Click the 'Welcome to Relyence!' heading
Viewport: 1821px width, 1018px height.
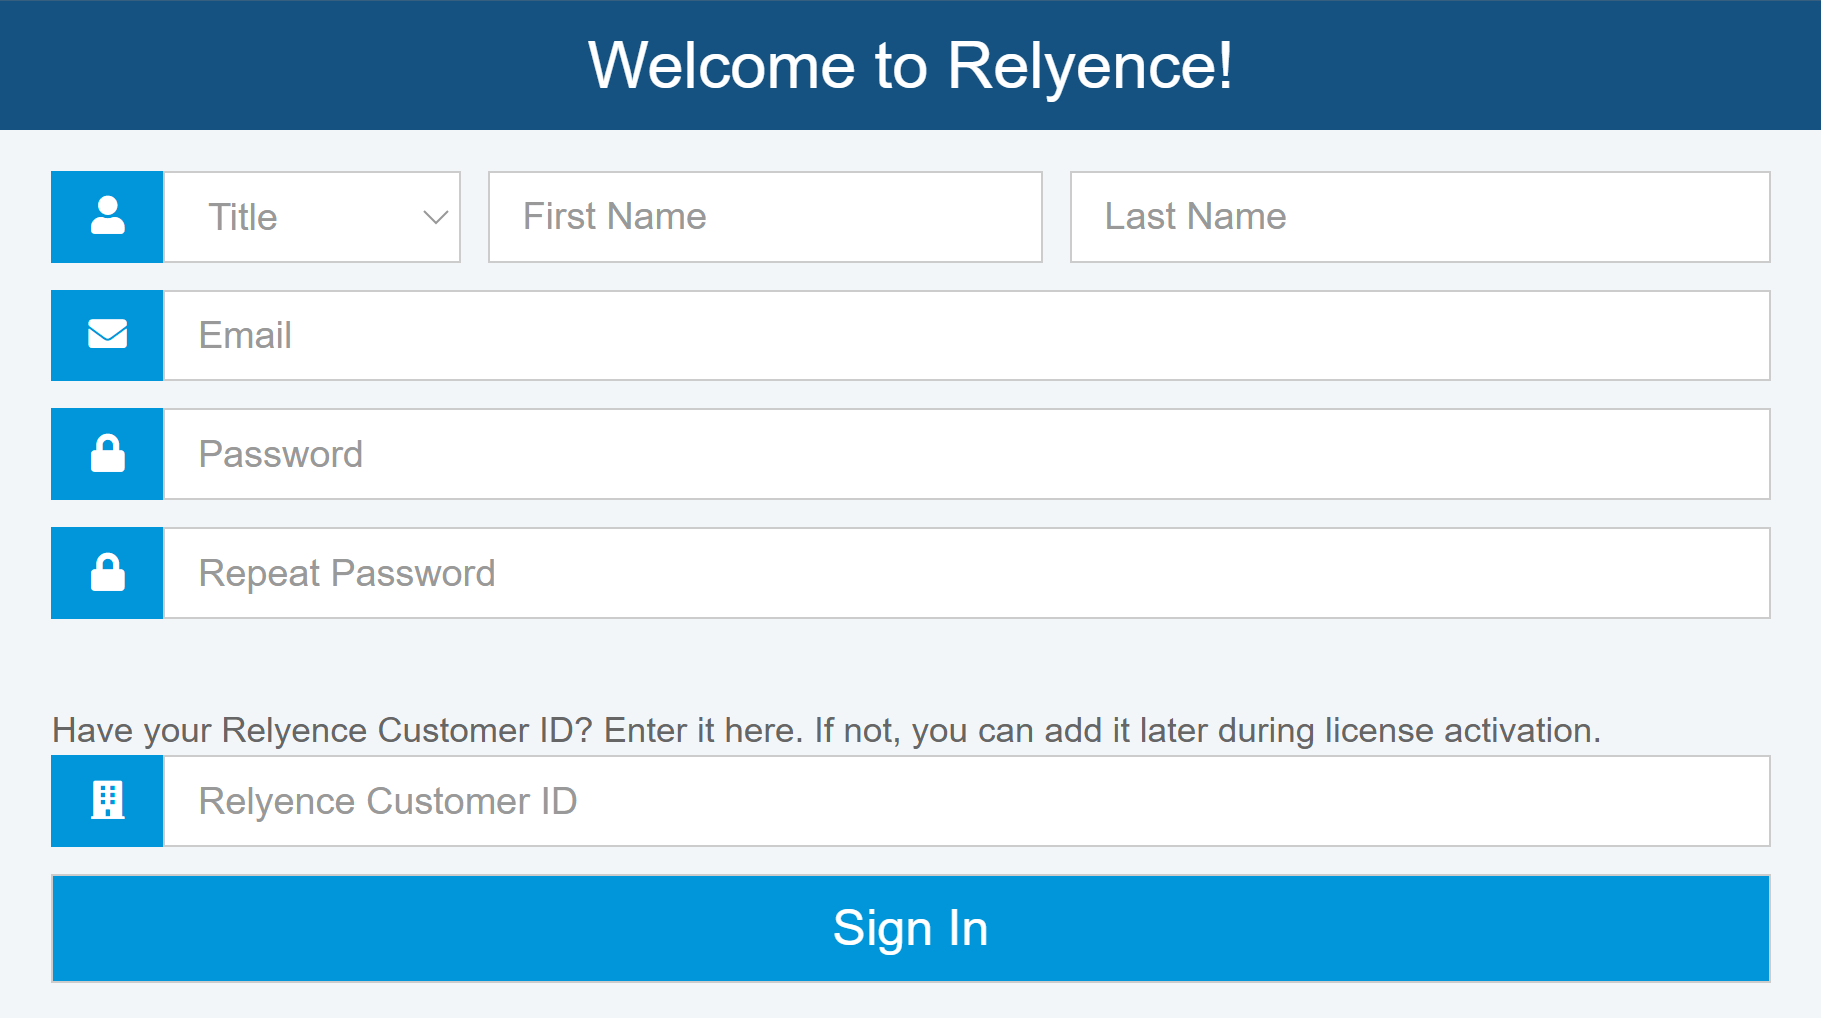(910, 66)
